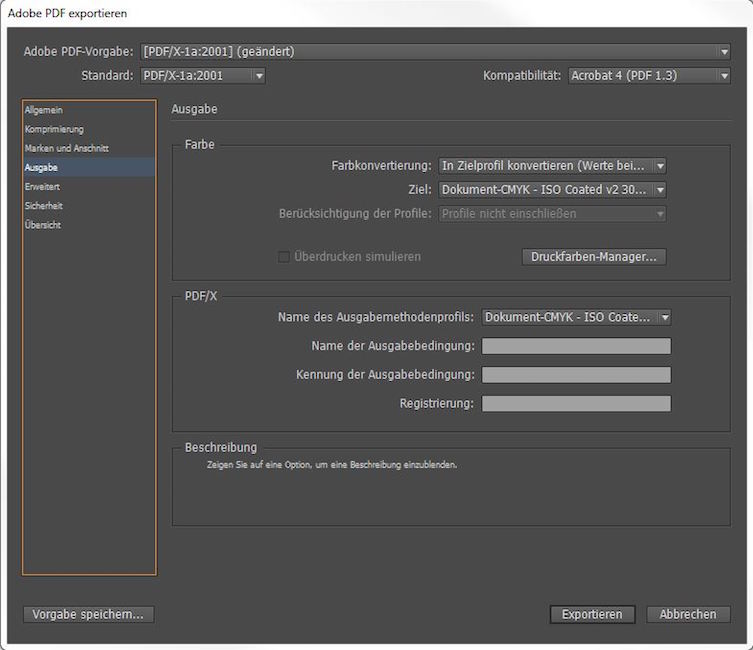Switch to the Komprimierung section
The width and height of the screenshot is (753, 650).
[89, 130]
